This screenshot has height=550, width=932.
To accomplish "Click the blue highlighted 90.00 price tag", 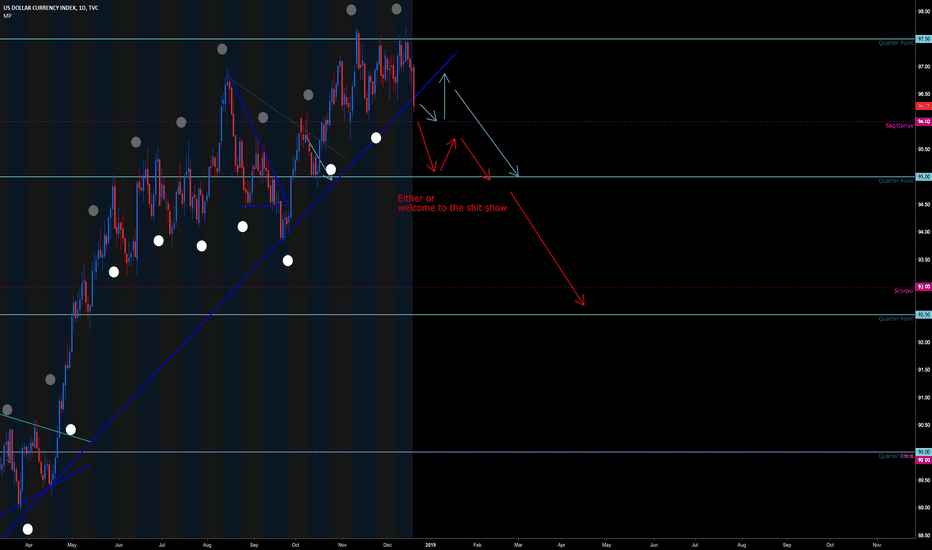I will (924, 452).
